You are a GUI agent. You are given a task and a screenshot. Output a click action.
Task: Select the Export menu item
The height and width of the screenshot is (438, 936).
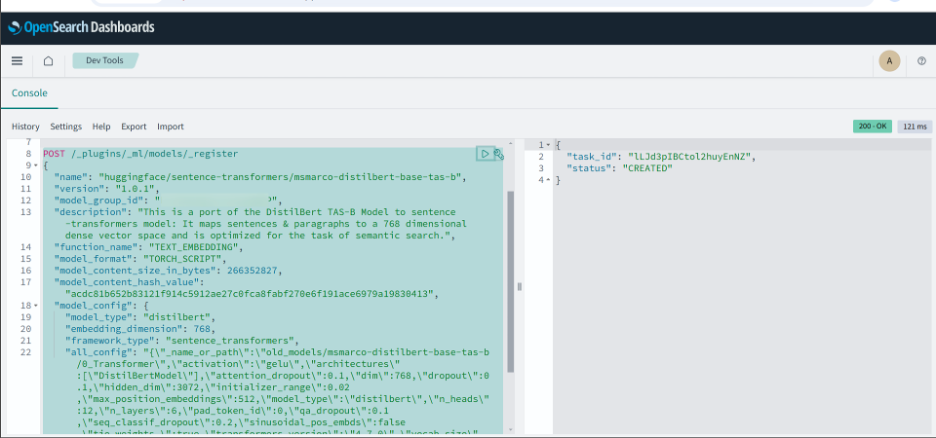[134, 127]
